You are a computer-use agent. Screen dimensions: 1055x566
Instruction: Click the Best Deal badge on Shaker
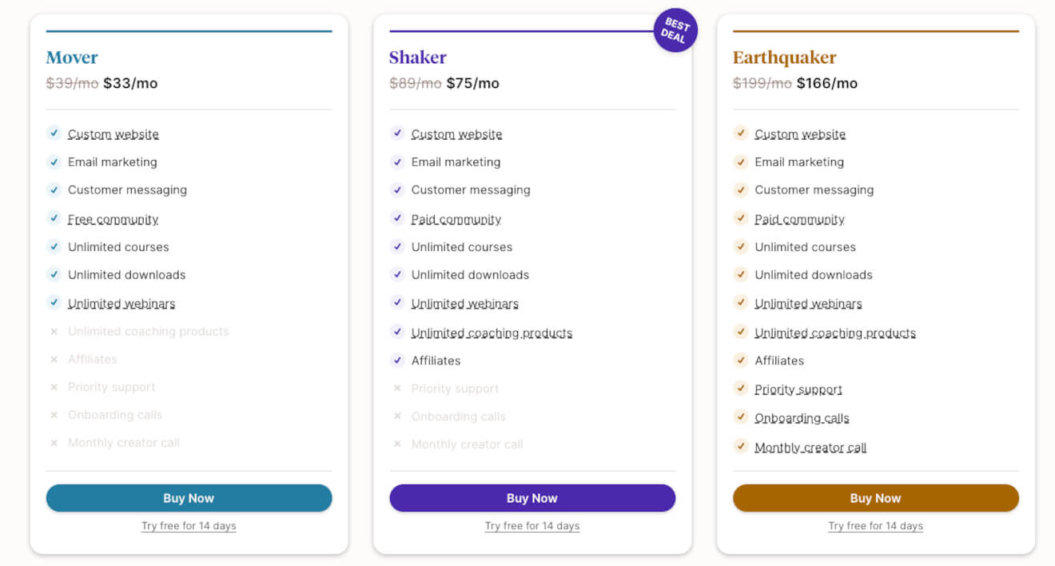[x=675, y=31]
